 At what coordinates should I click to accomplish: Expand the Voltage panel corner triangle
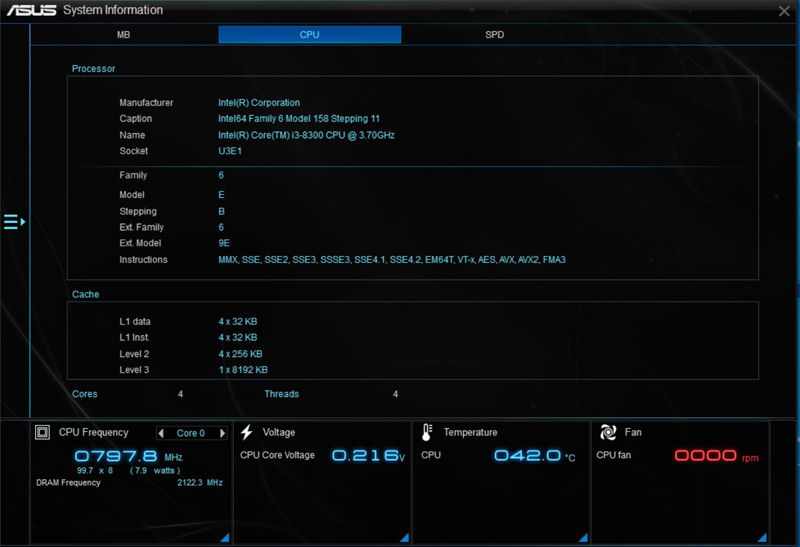pyautogui.click(x=405, y=537)
